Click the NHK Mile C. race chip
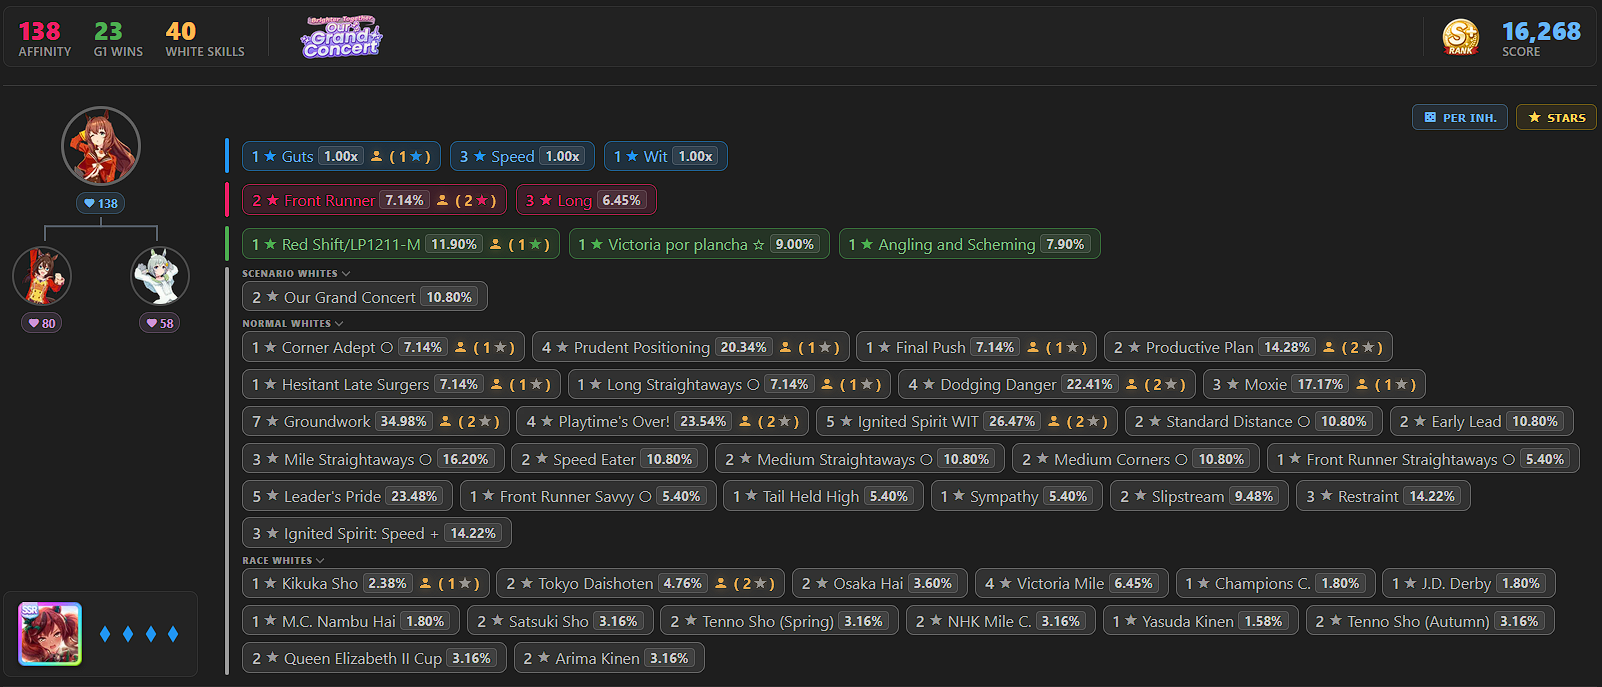This screenshot has width=1602, height=687. click(x=1001, y=621)
